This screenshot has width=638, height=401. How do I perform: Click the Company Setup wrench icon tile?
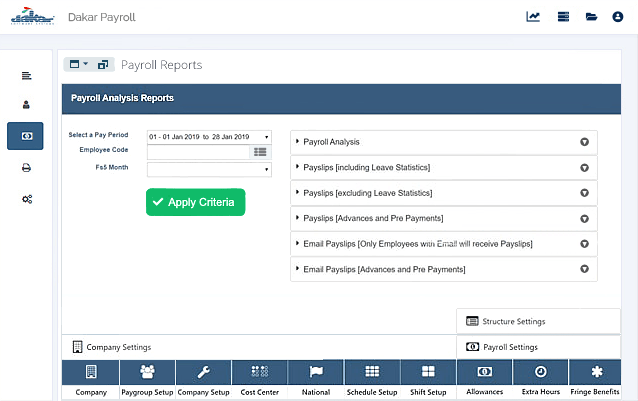203,372
